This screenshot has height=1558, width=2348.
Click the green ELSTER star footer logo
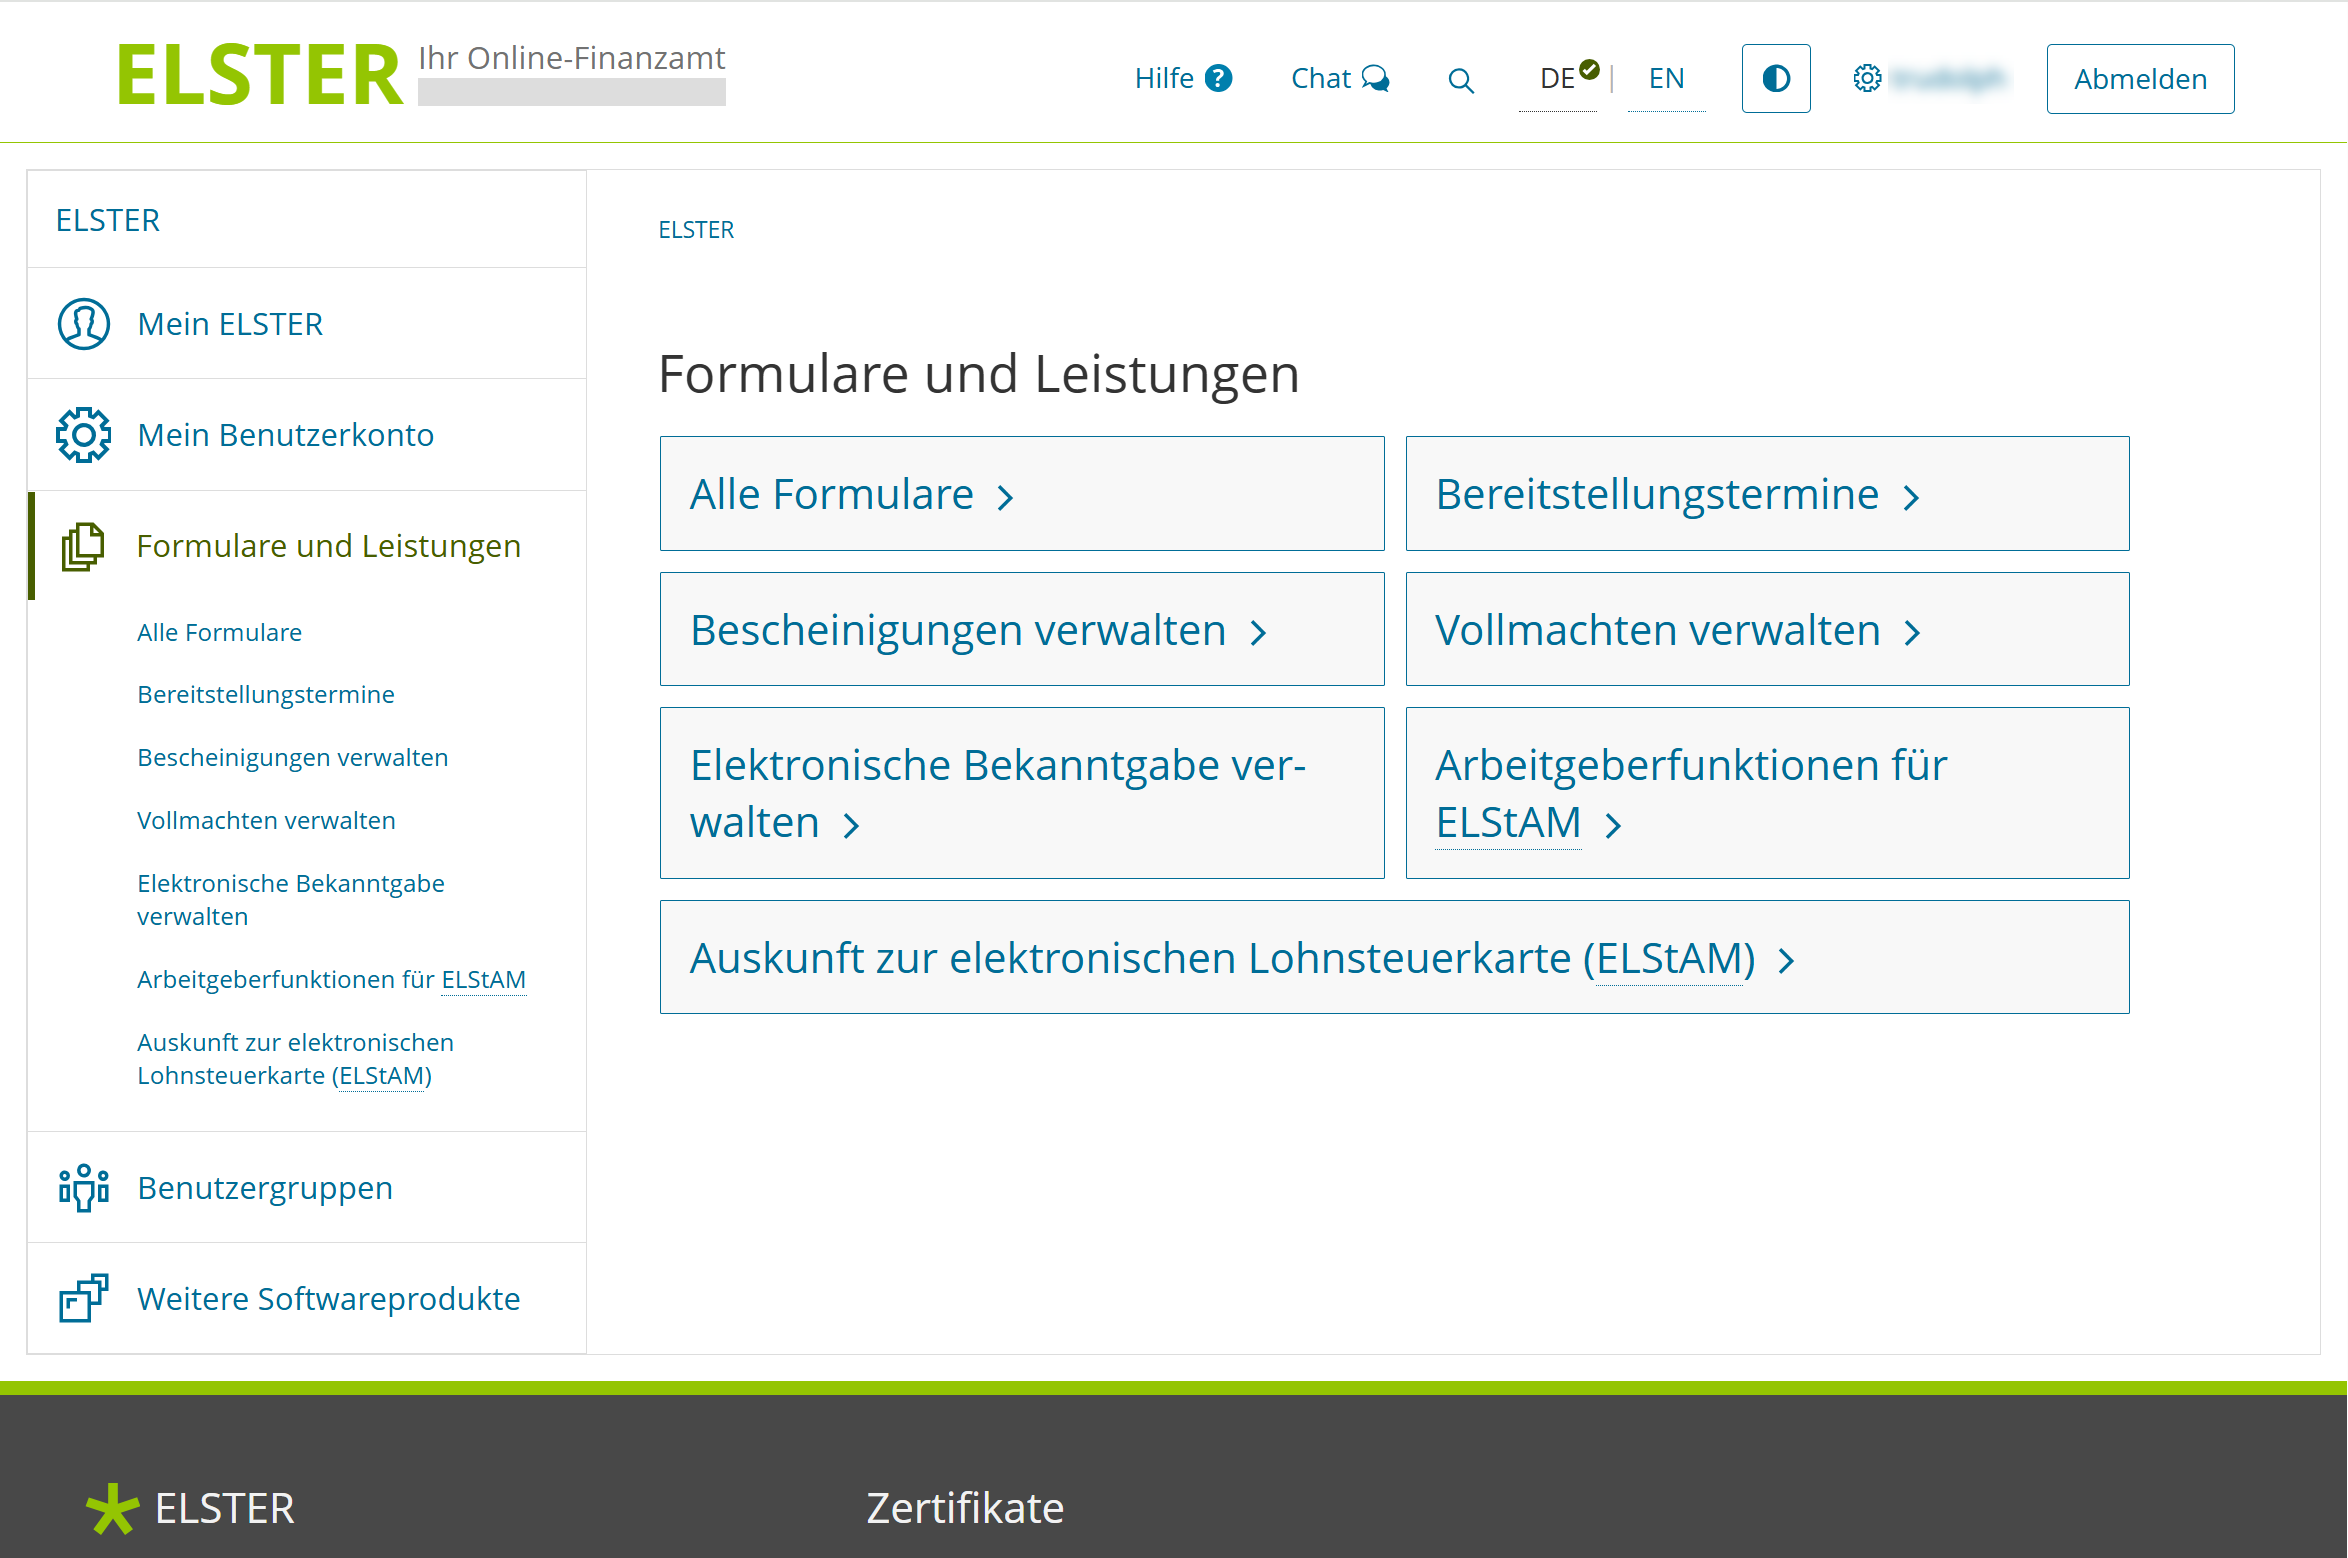112,1508
